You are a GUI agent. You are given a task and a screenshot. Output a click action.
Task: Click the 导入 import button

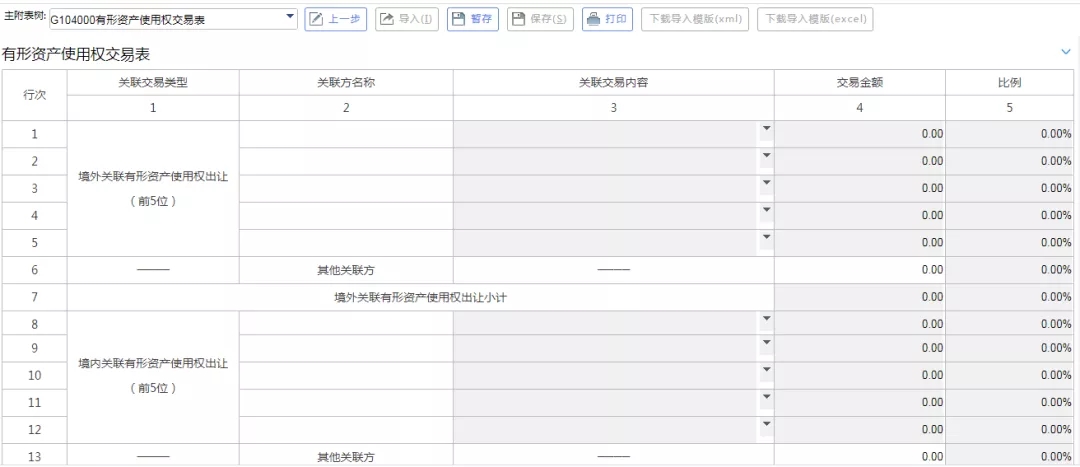[x=406, y=20]
